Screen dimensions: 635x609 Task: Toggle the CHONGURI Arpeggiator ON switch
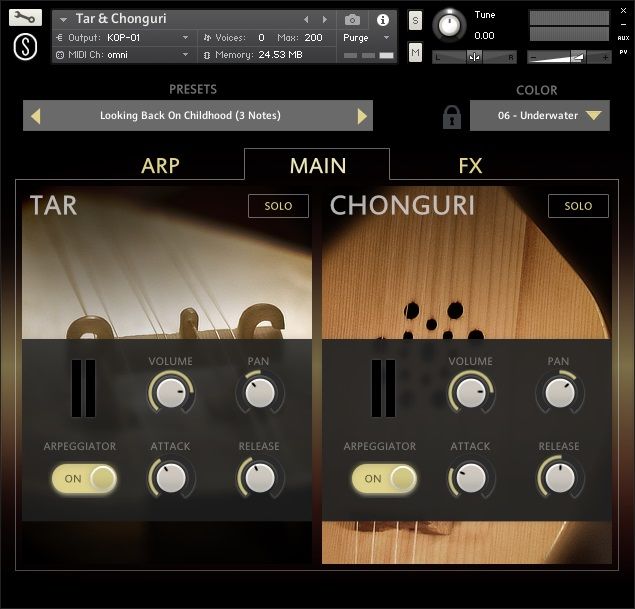pyautogui.click(x=384, y=478)
